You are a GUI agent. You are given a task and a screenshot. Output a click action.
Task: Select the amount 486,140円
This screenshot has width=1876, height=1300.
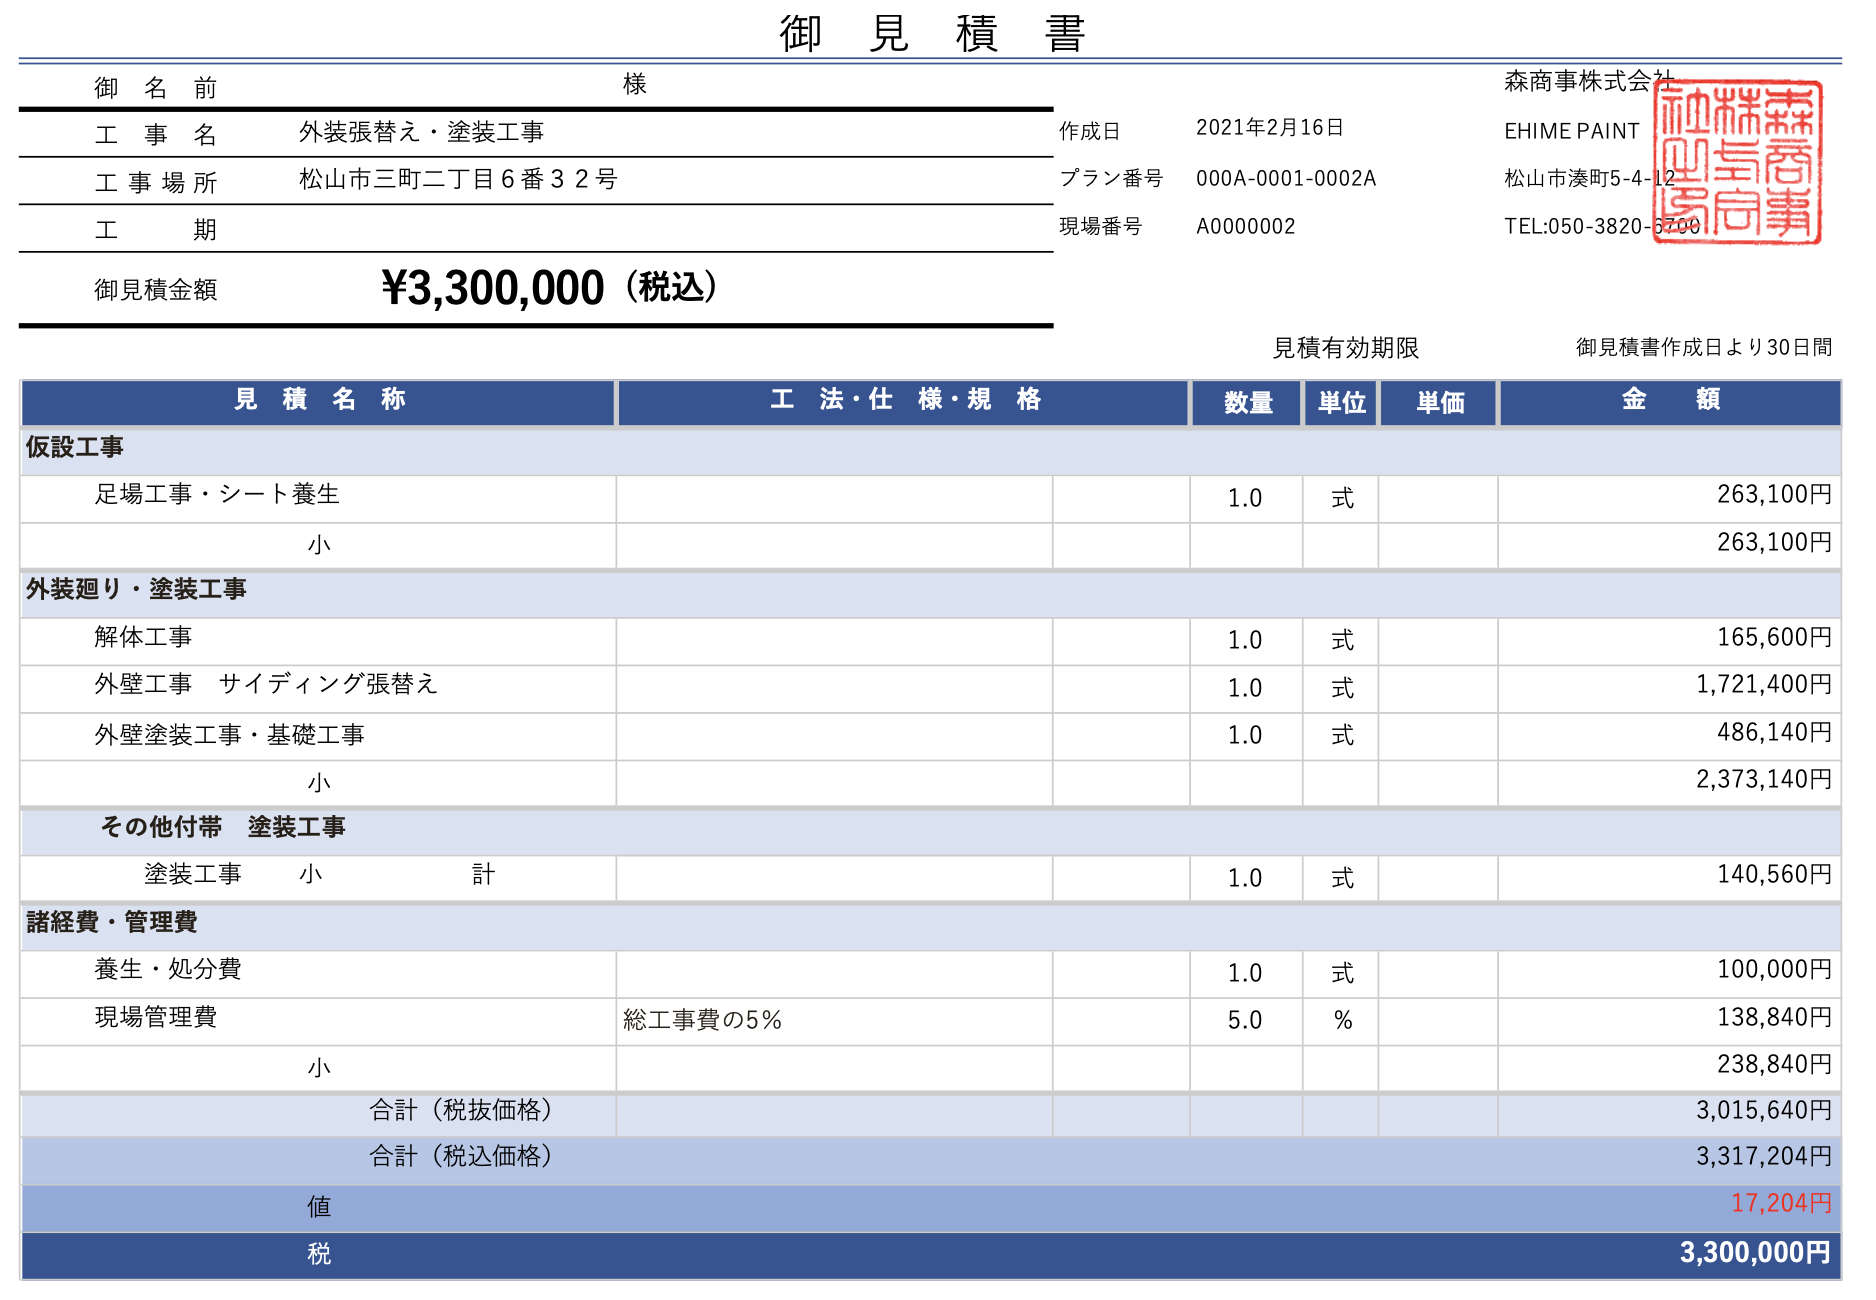pos(1774,732)
